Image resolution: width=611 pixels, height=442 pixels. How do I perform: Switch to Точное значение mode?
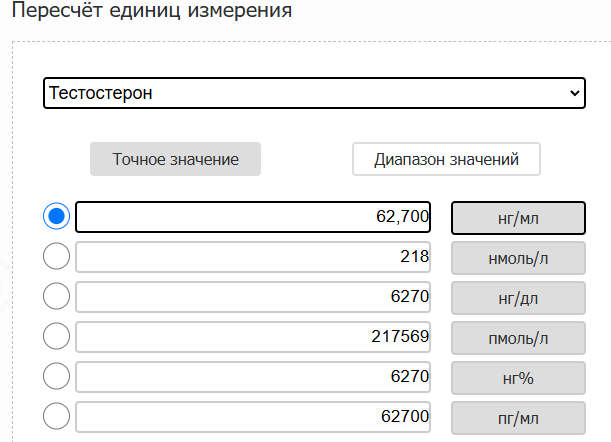click(175, 159)
